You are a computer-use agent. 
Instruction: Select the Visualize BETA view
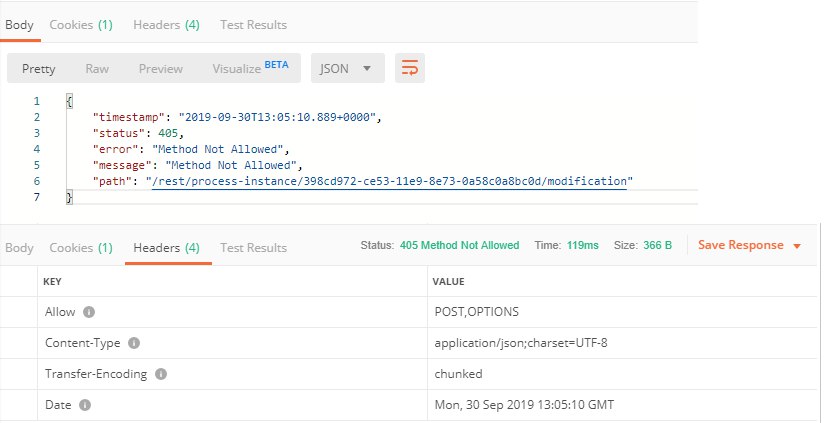click(x=250, y=68)
